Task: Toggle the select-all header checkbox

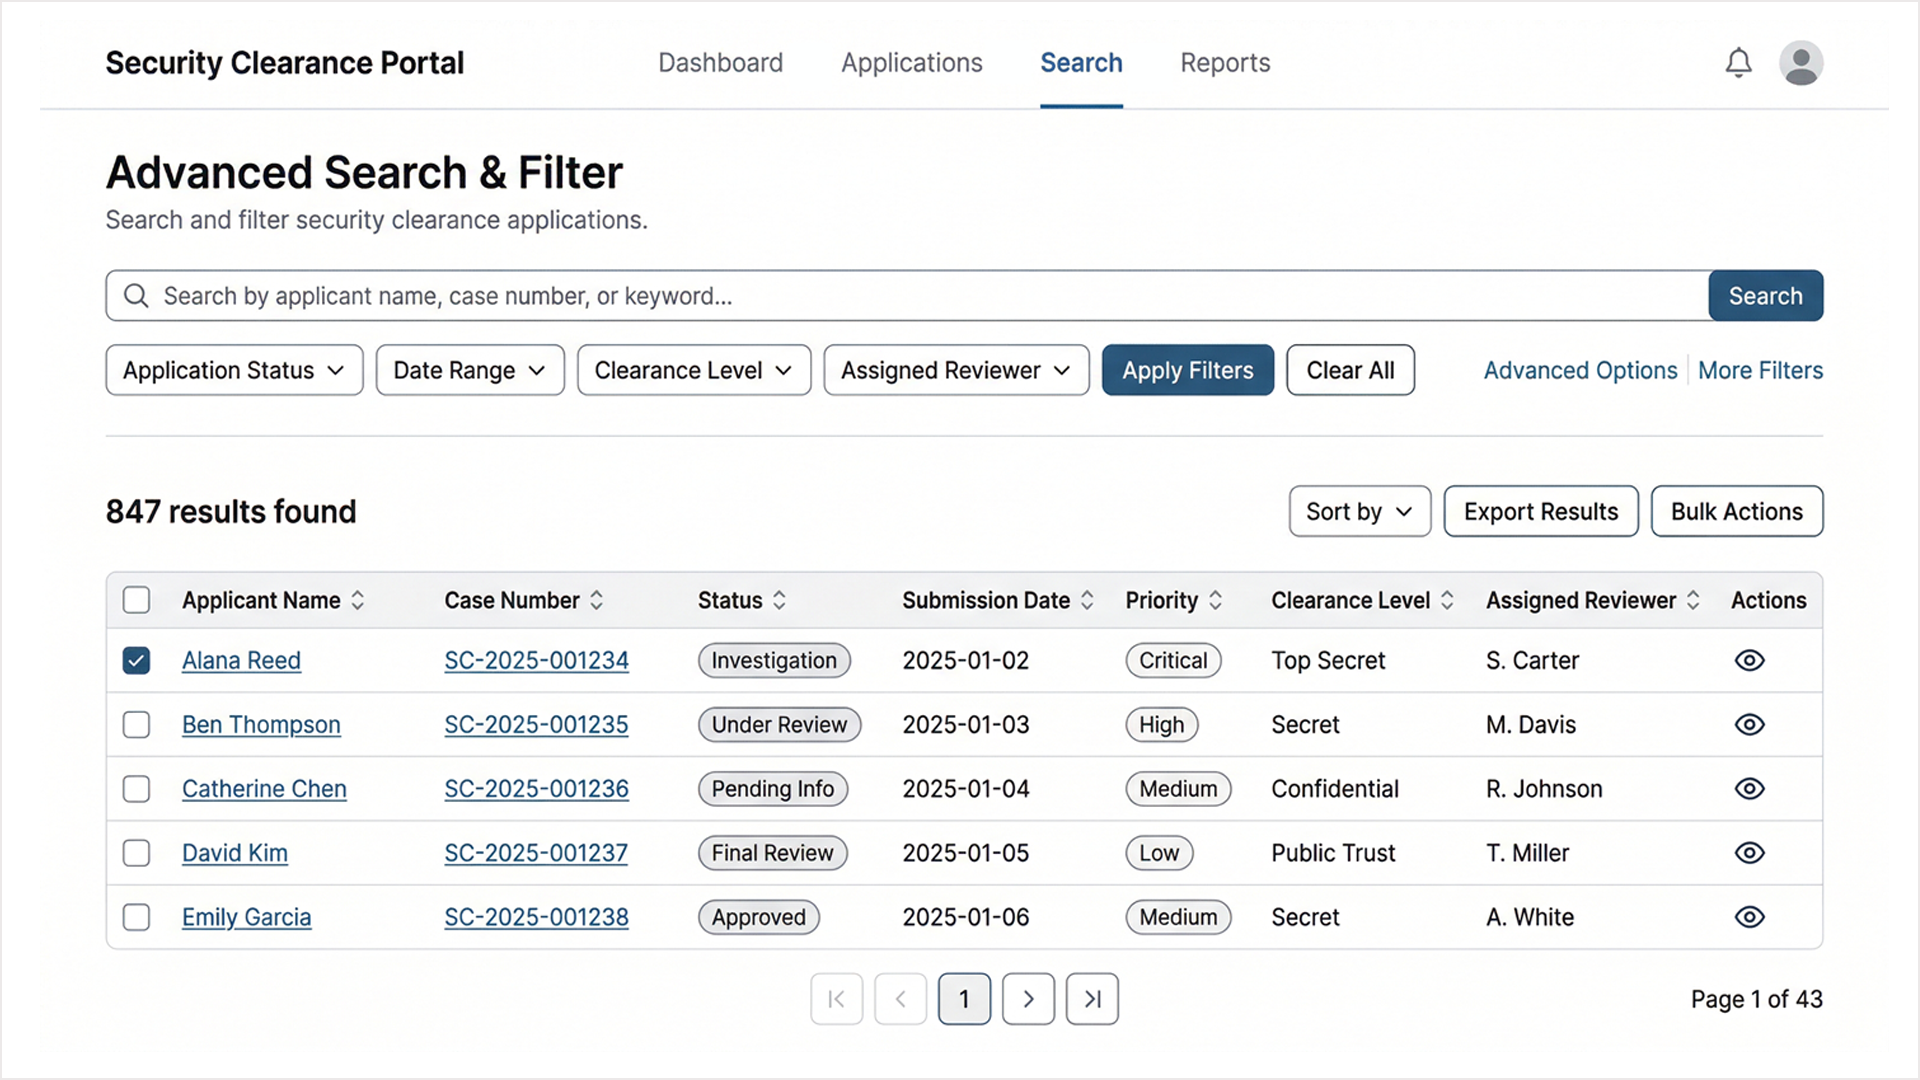Action: click(136, 600)
